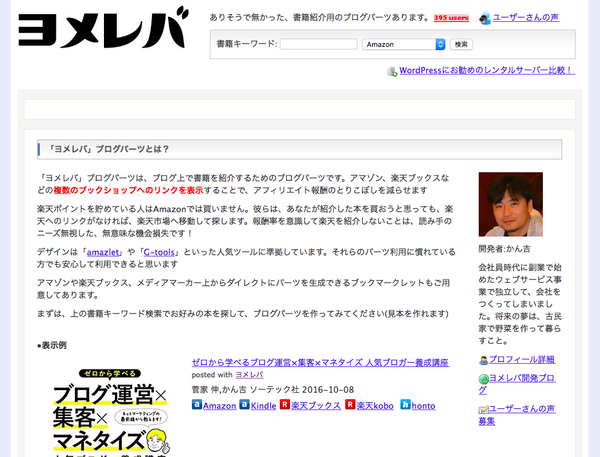Open the プロフィール詳細 link
This screenshot has width=600, height=457.
tap(522, 359)
